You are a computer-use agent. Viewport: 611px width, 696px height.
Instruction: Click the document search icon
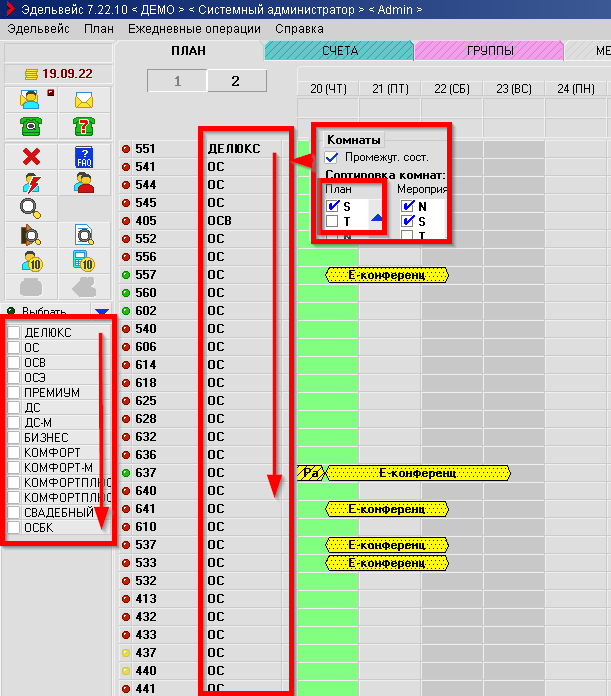84,234
